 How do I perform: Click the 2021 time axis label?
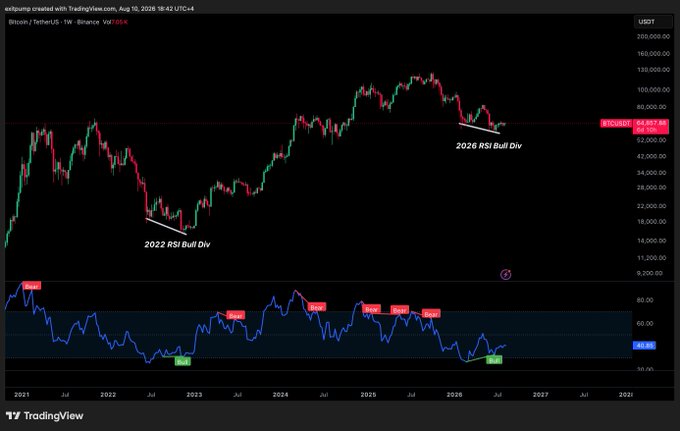(22, 395)
